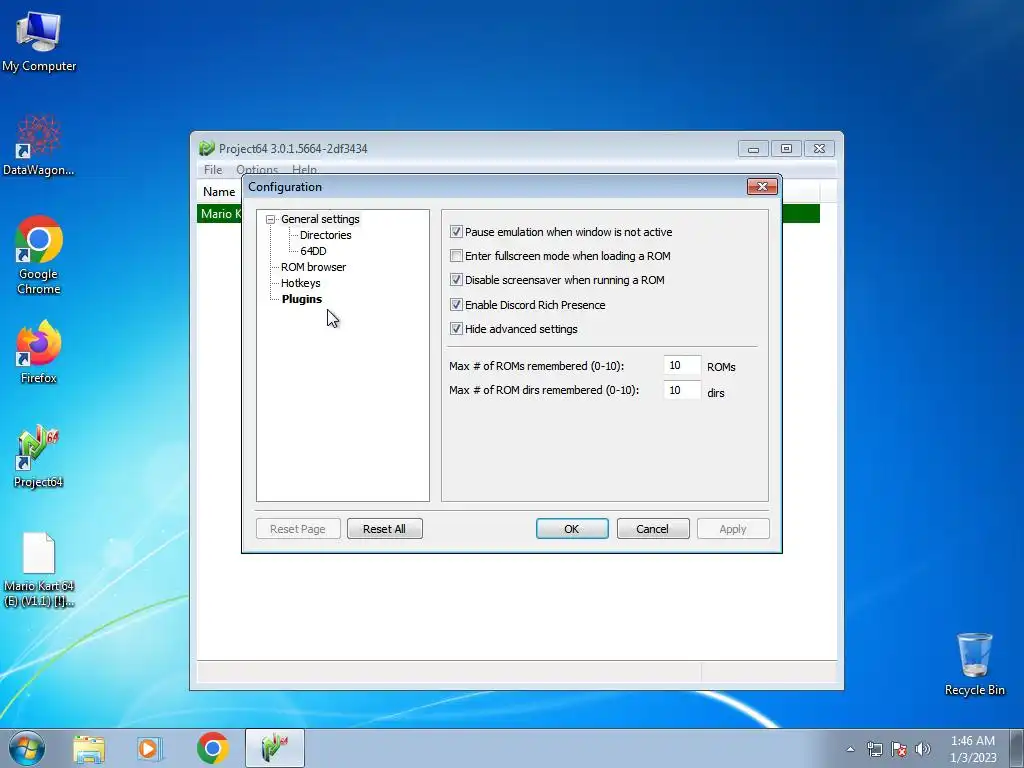
Task: Select the Mario Kart 64 ROM file on desktop
Action: (39, 569)
